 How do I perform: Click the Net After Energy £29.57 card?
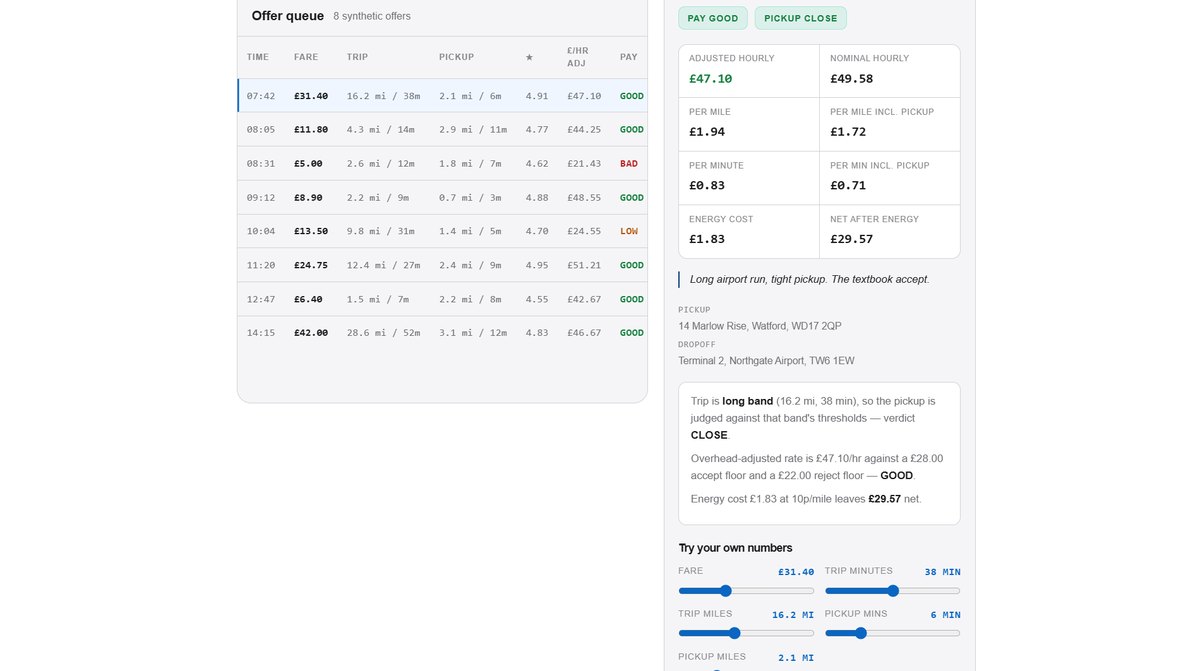coord(890,231)
